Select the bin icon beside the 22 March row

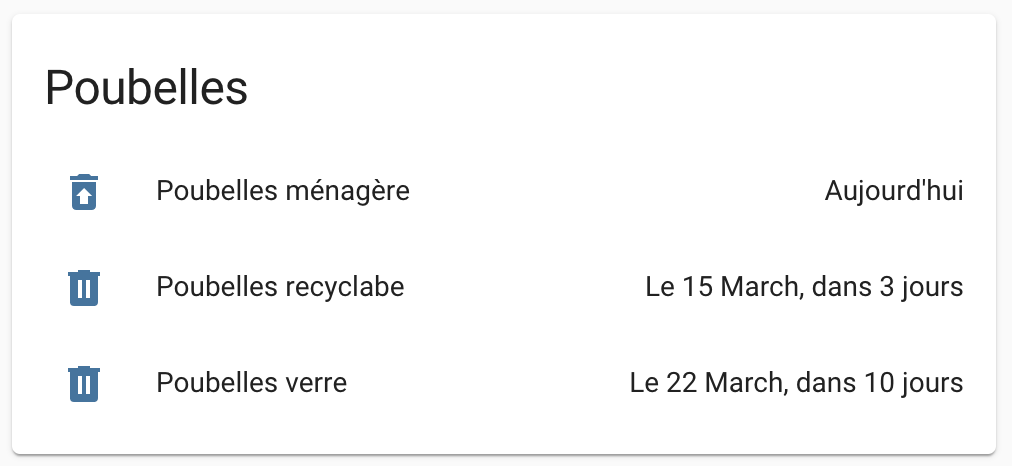[84, 384]
